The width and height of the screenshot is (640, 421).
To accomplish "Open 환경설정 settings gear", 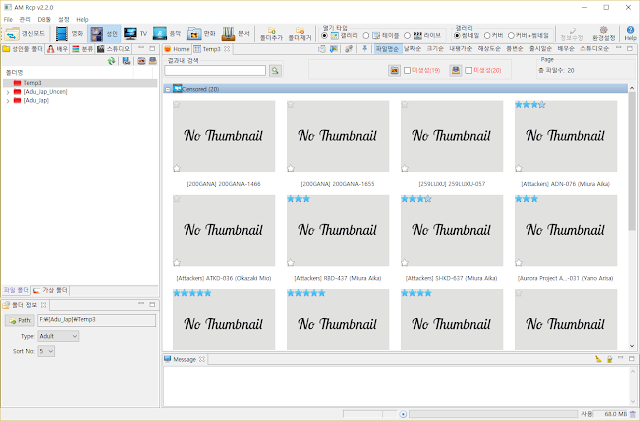I will pyautogui.click(x=603, y=30).
